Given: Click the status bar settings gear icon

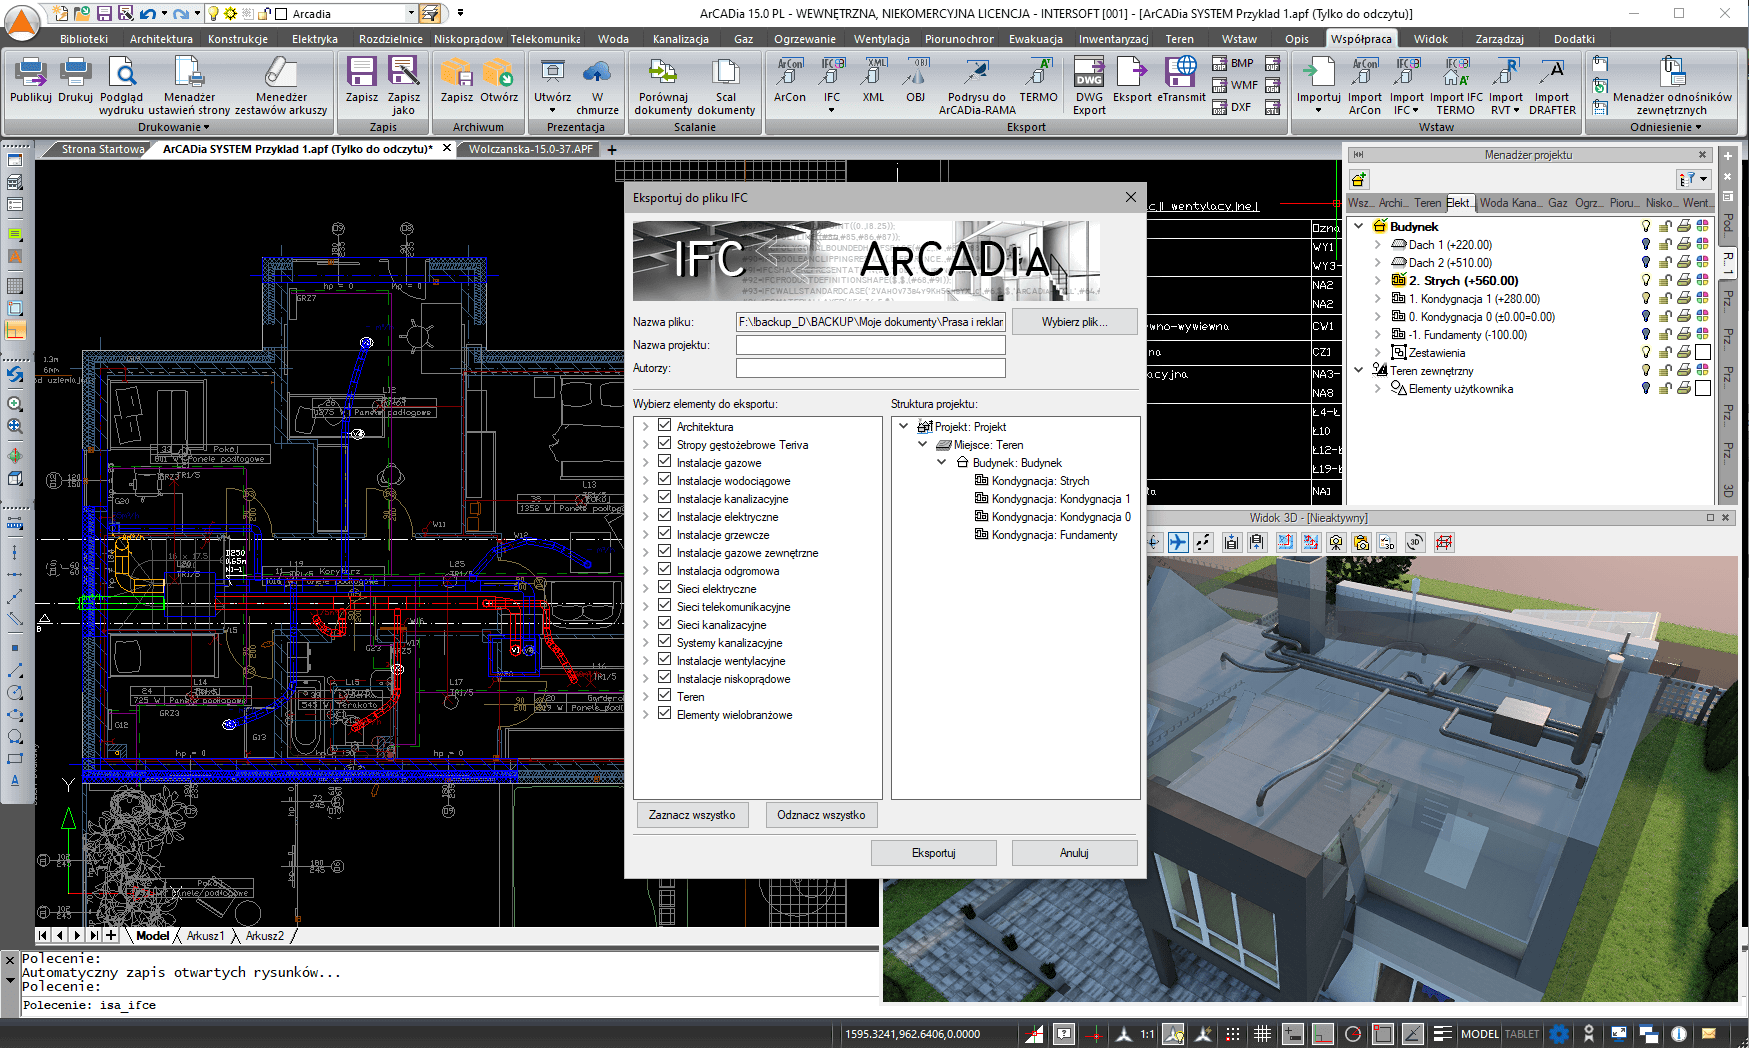Looking at the screenshot, I should [x=1559, y=1034].
